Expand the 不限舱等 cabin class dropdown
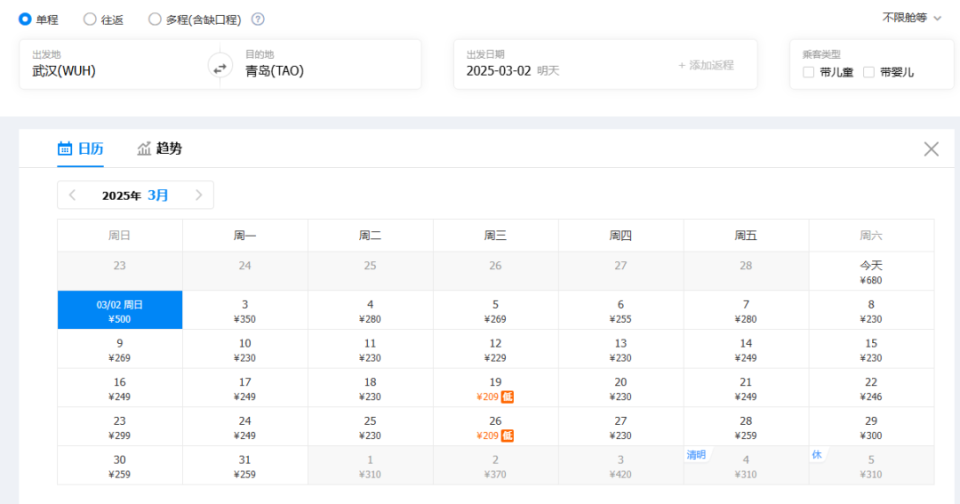 pyautogui.click(x=911, y=18)
